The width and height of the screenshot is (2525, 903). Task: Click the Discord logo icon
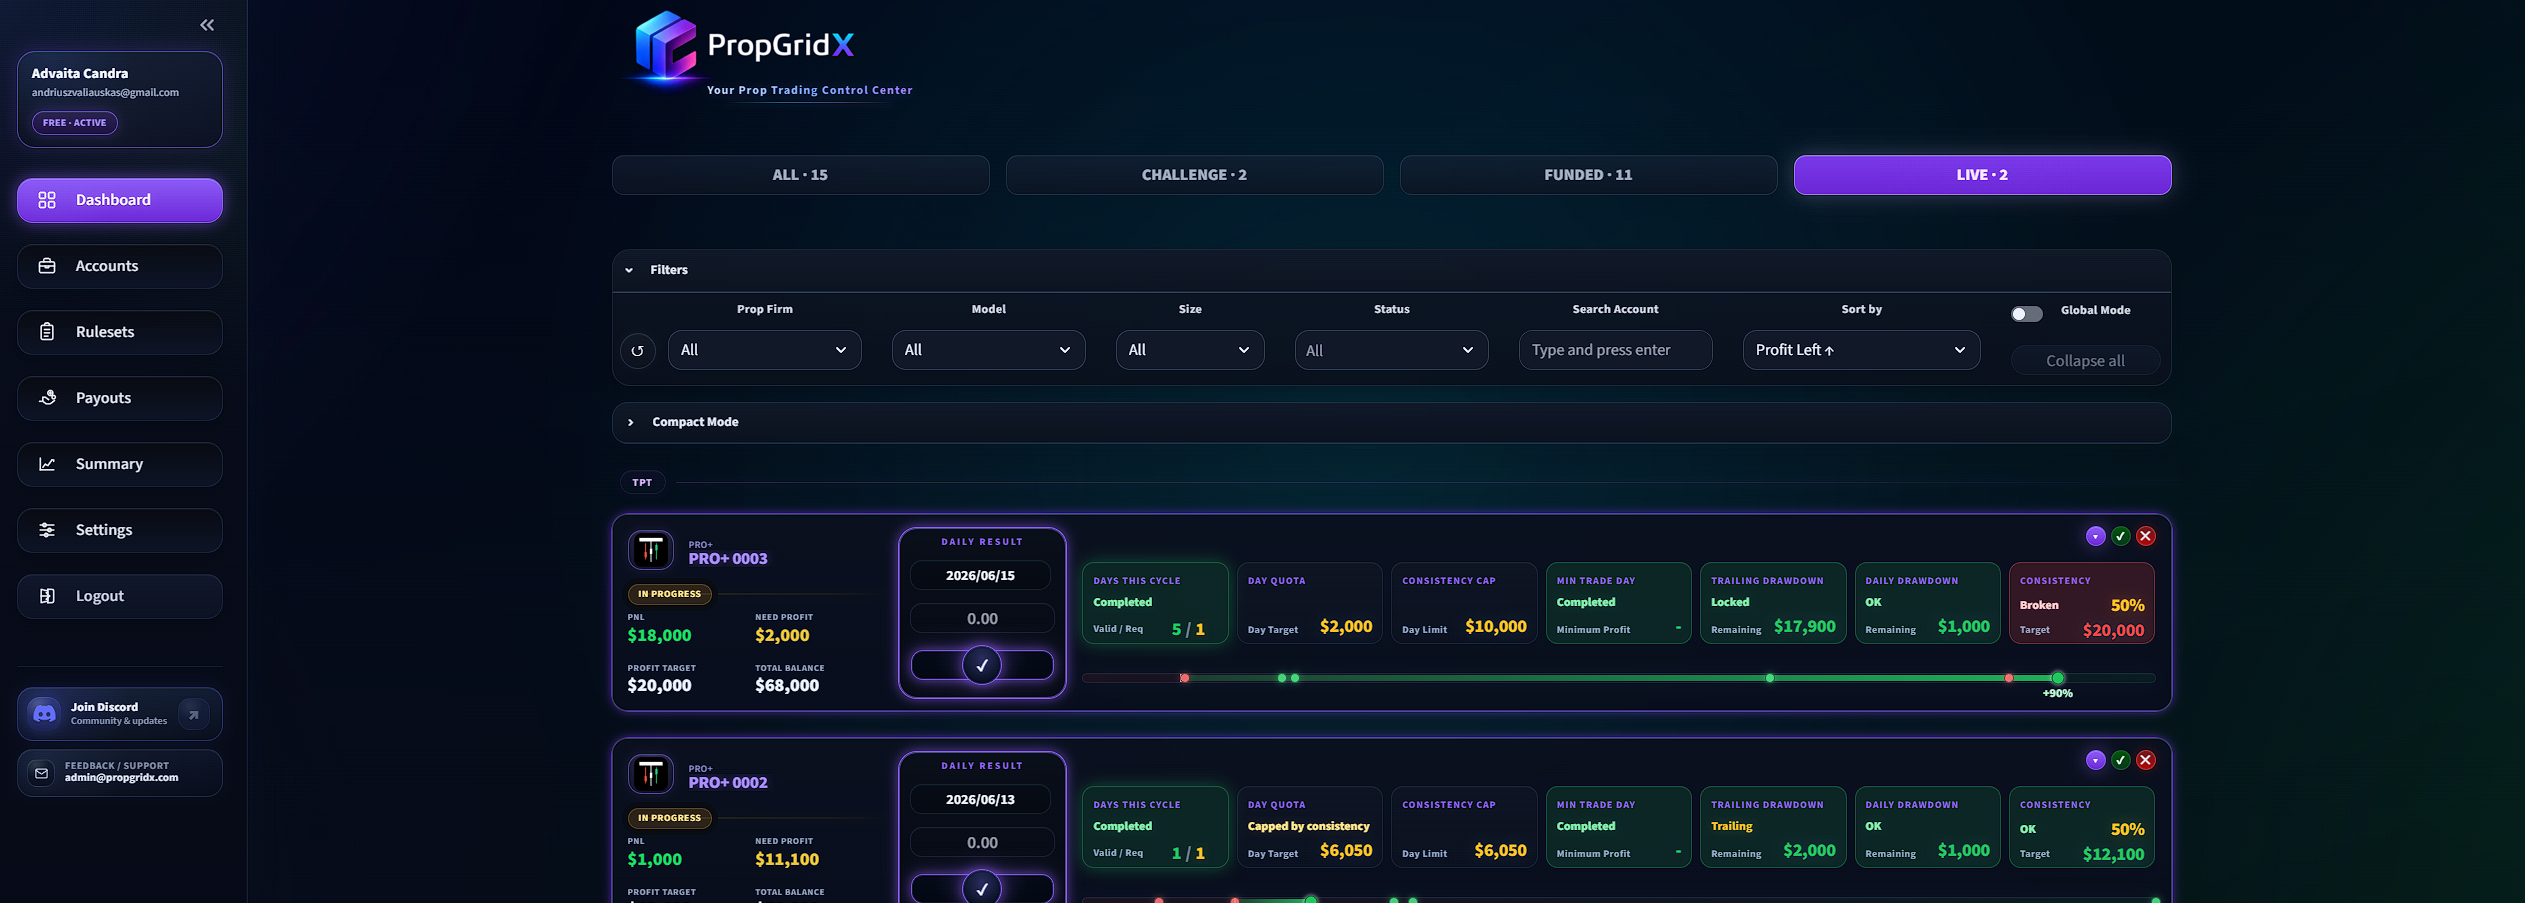(44, 713)
